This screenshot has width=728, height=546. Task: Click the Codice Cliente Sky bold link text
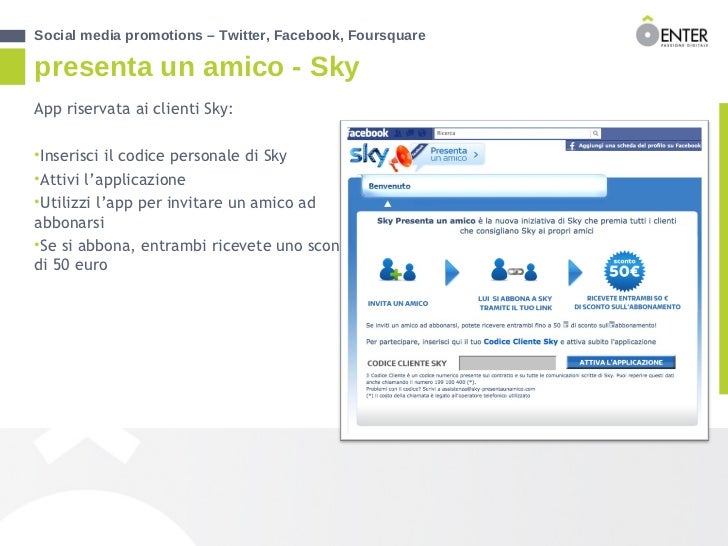tap(520, 341)
